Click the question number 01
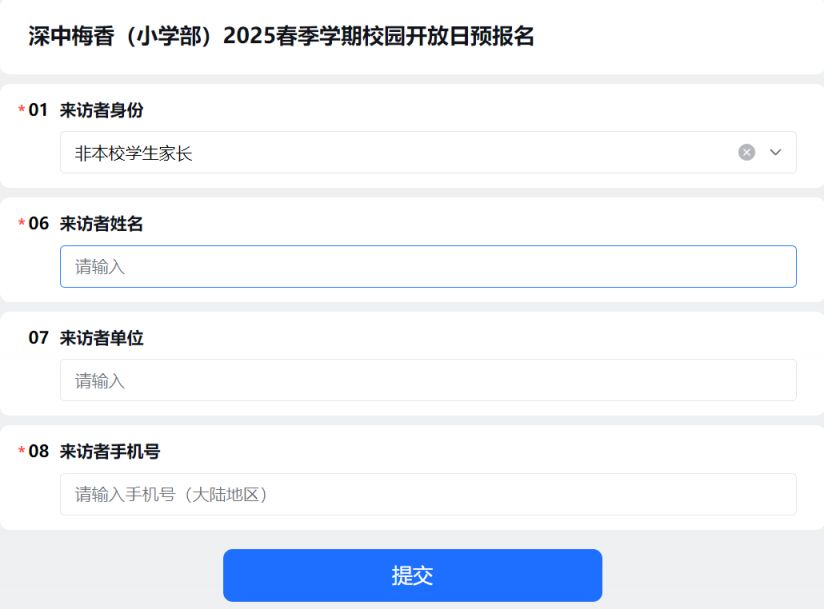 (38, 110)
